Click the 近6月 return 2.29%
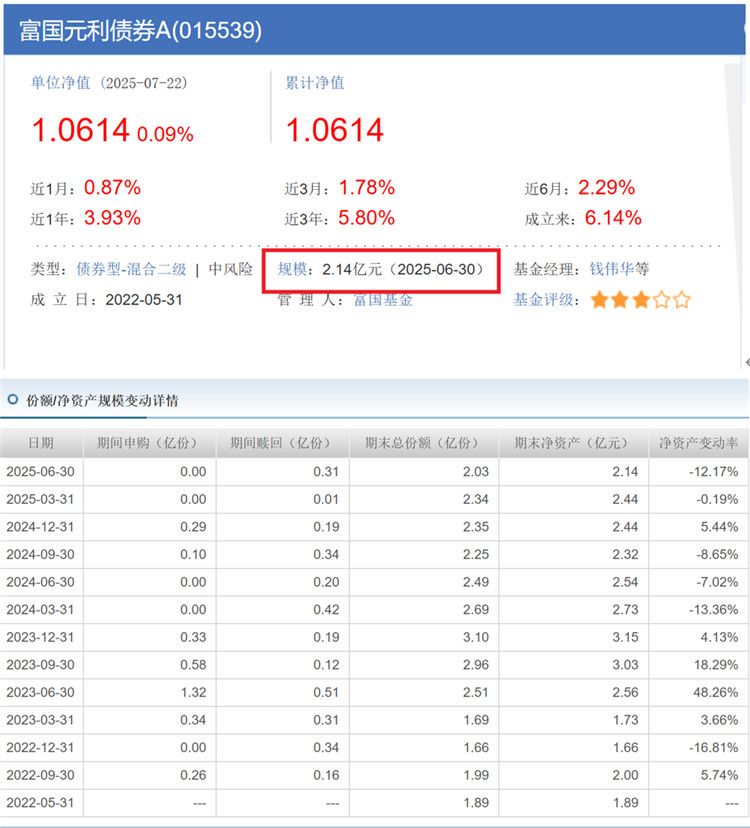The image size is (750, 828). (x=606, y=187)
